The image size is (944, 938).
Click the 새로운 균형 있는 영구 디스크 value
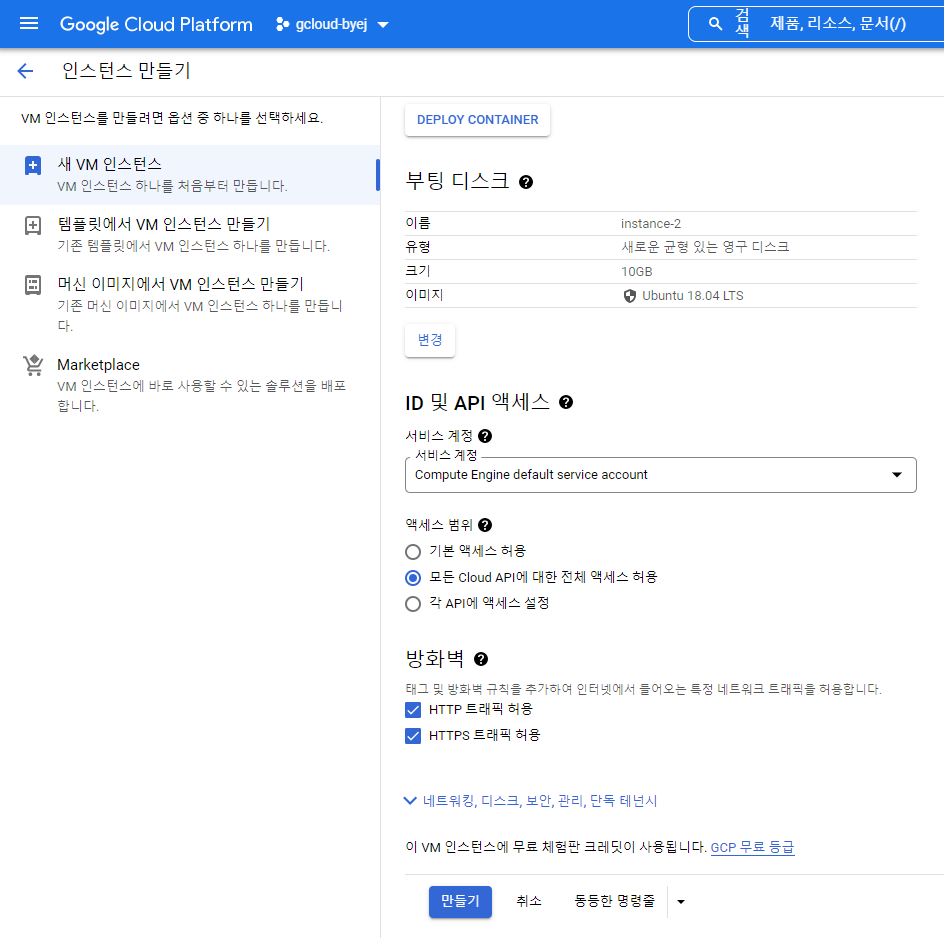(x=705, y=247)
